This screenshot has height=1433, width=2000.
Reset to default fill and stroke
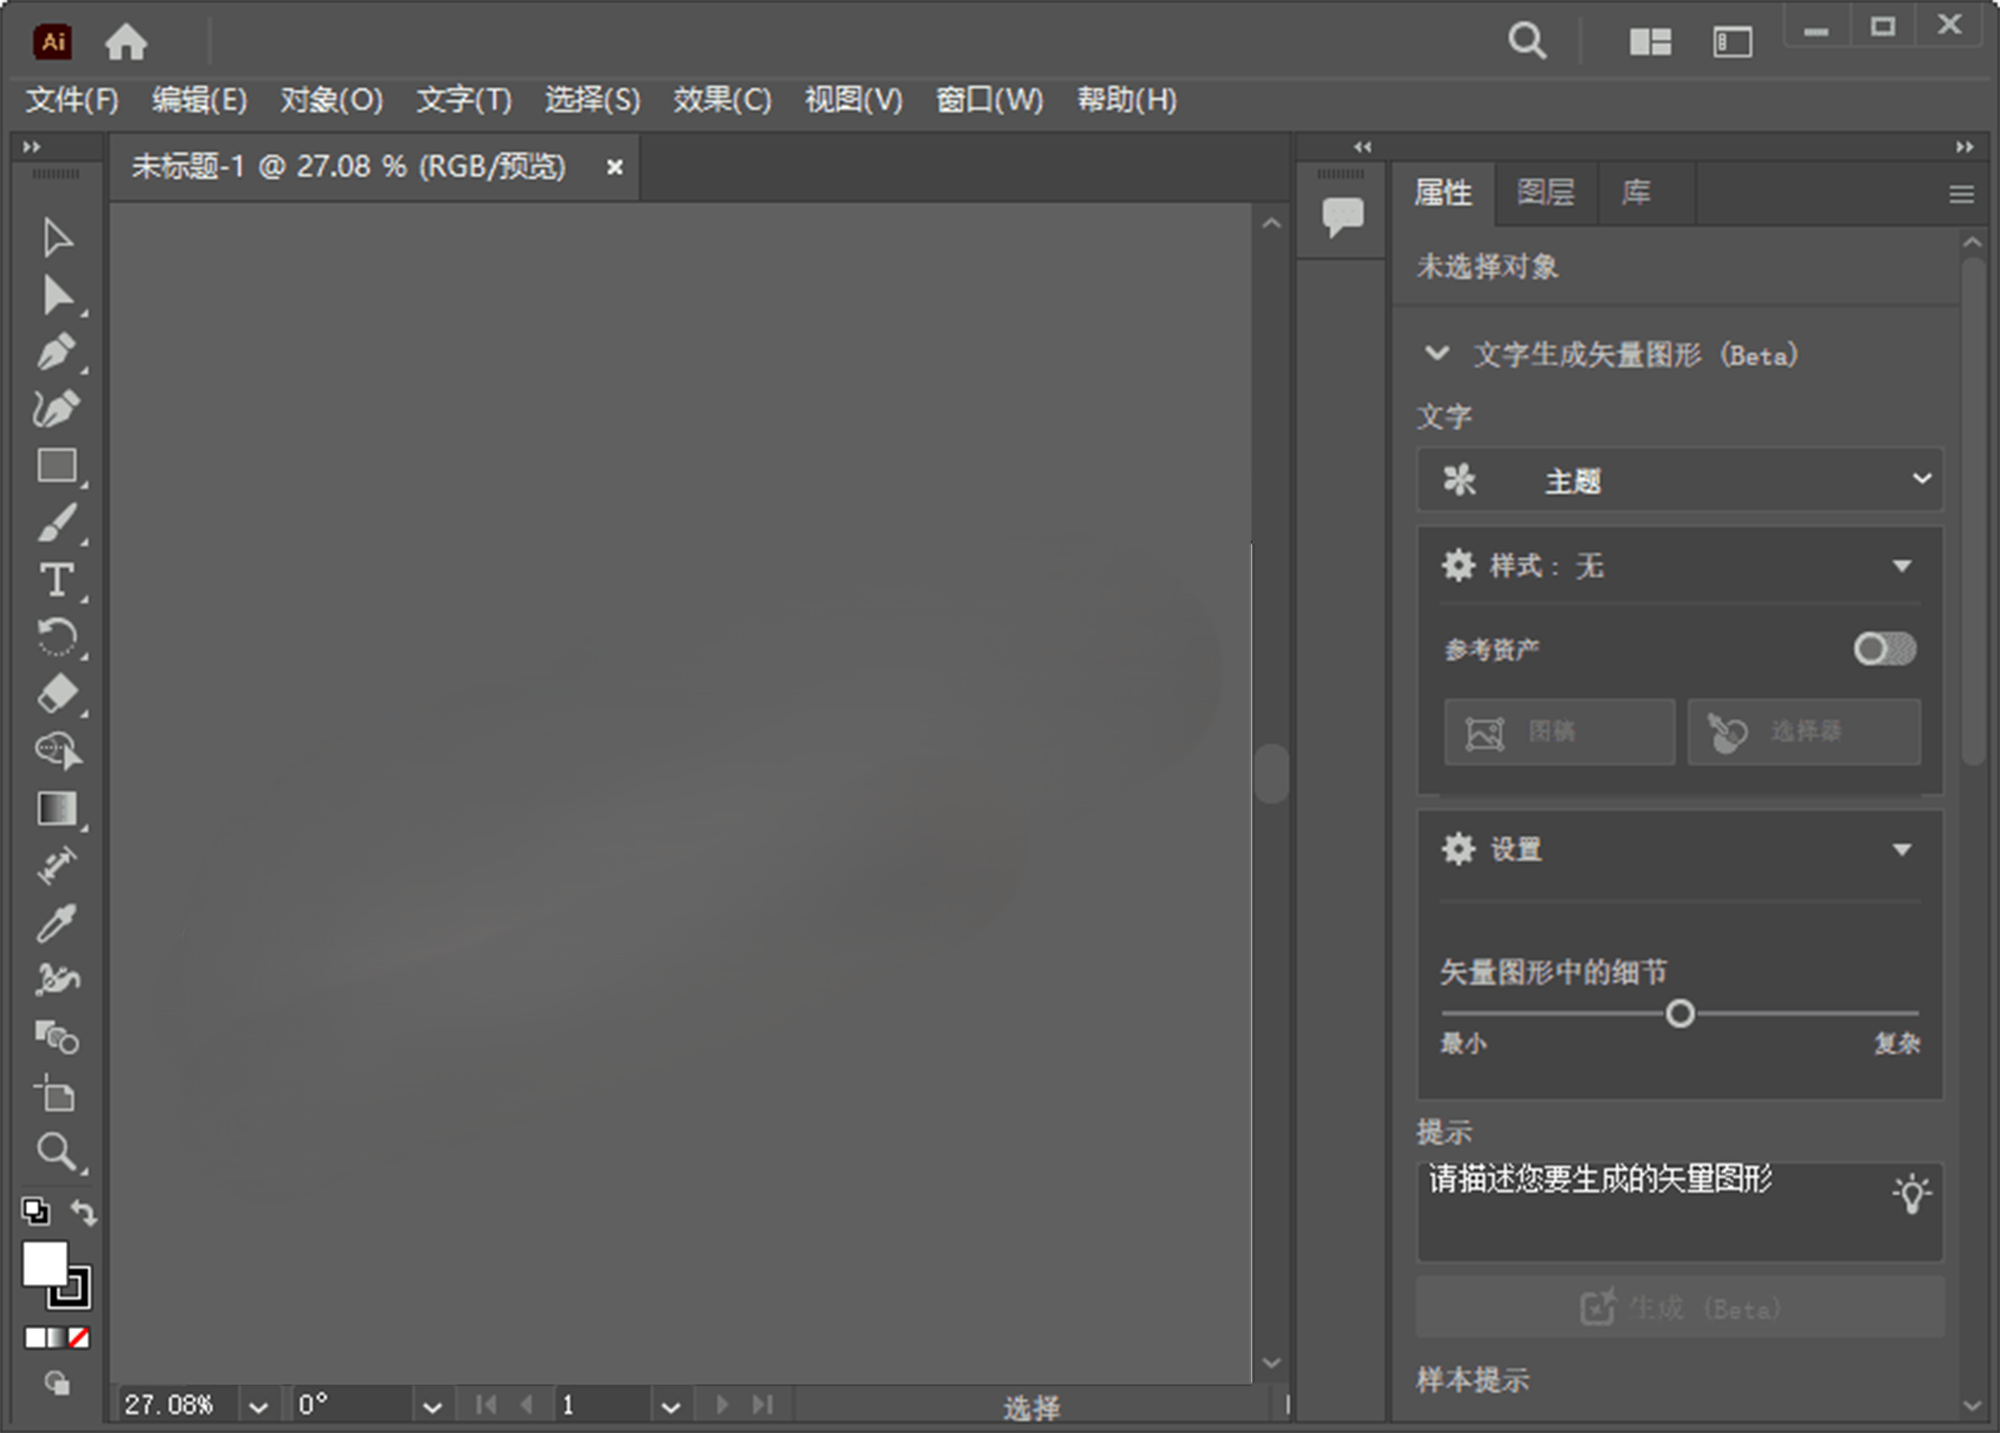point(36,1211)
